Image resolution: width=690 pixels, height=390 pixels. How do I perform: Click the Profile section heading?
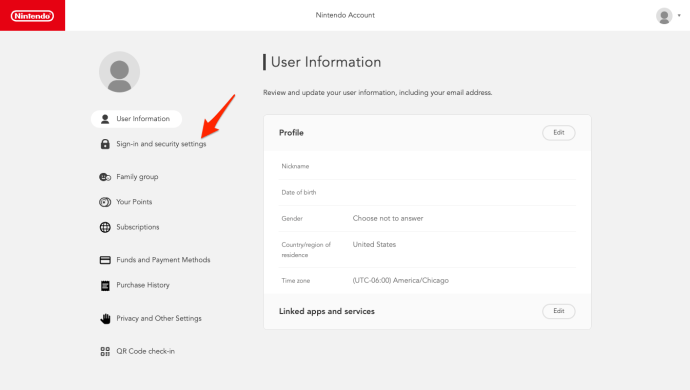[x=291, y=133]
